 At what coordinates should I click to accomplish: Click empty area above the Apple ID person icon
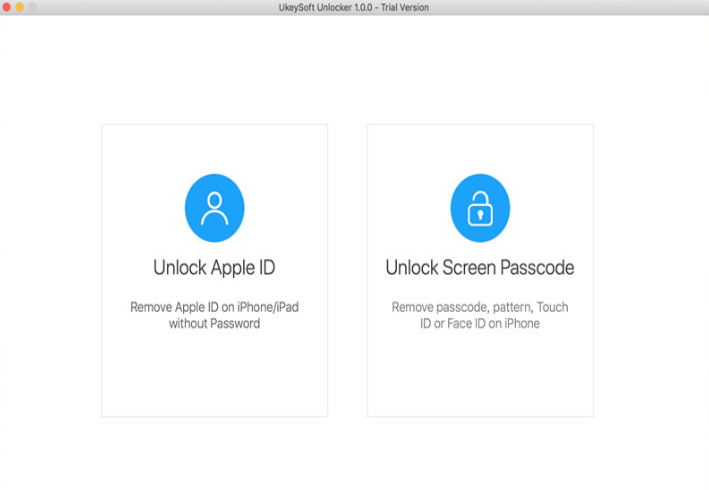coord(214,150)
